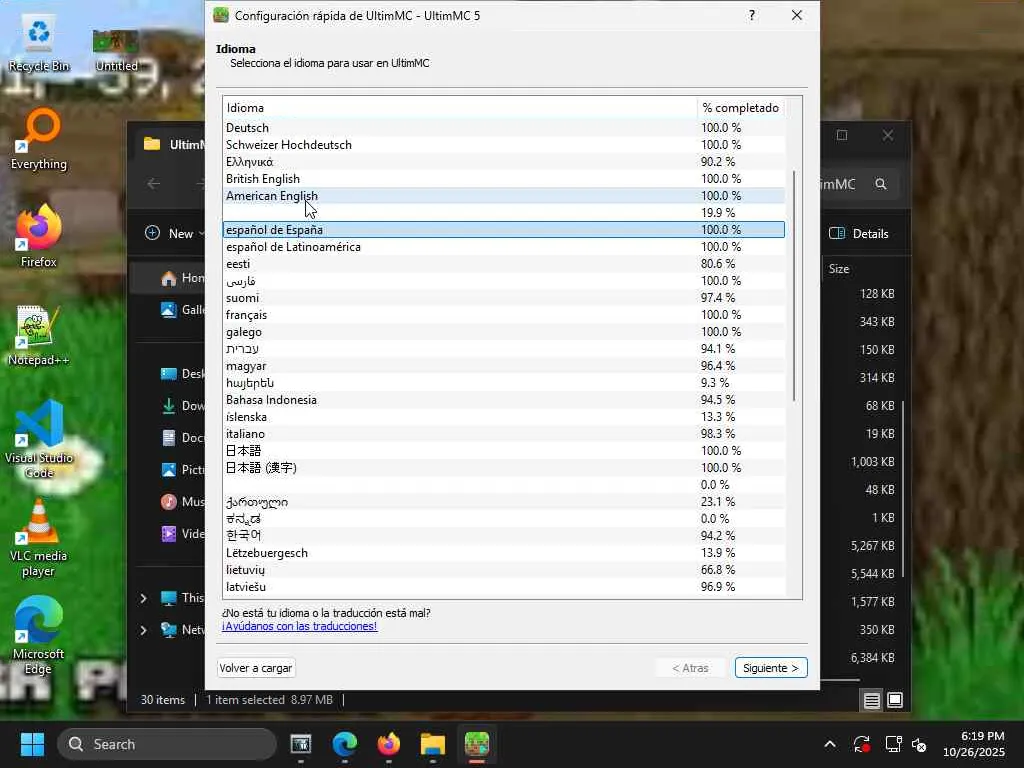Click the Siguiente button

coord(771,667)
